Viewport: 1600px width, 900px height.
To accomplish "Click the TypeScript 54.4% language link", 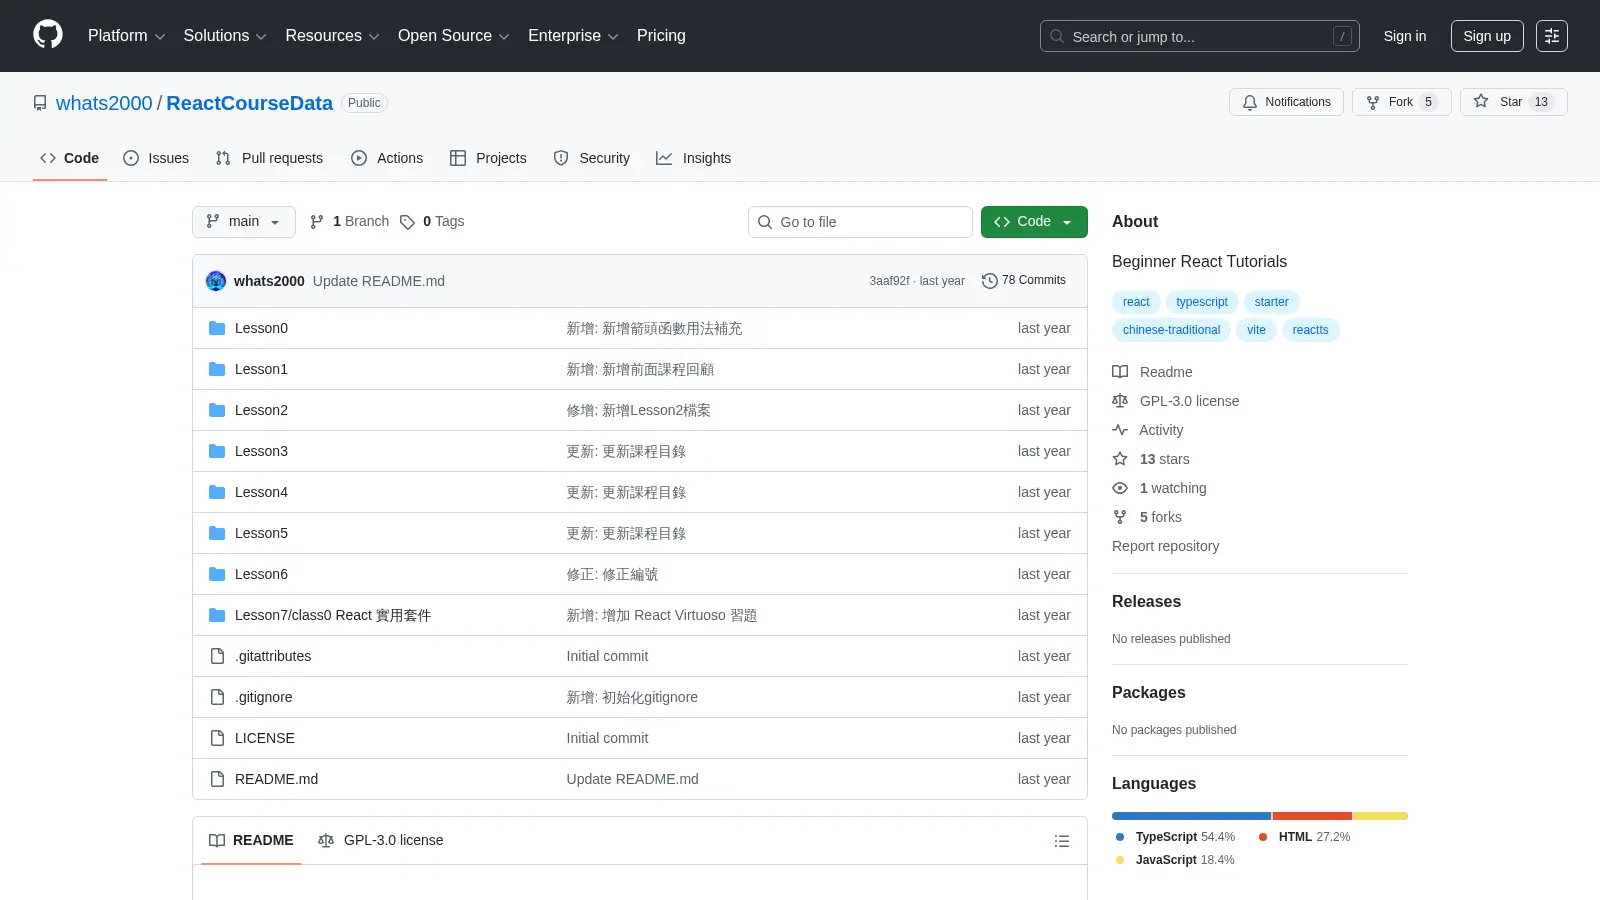I will point(1176,837).
